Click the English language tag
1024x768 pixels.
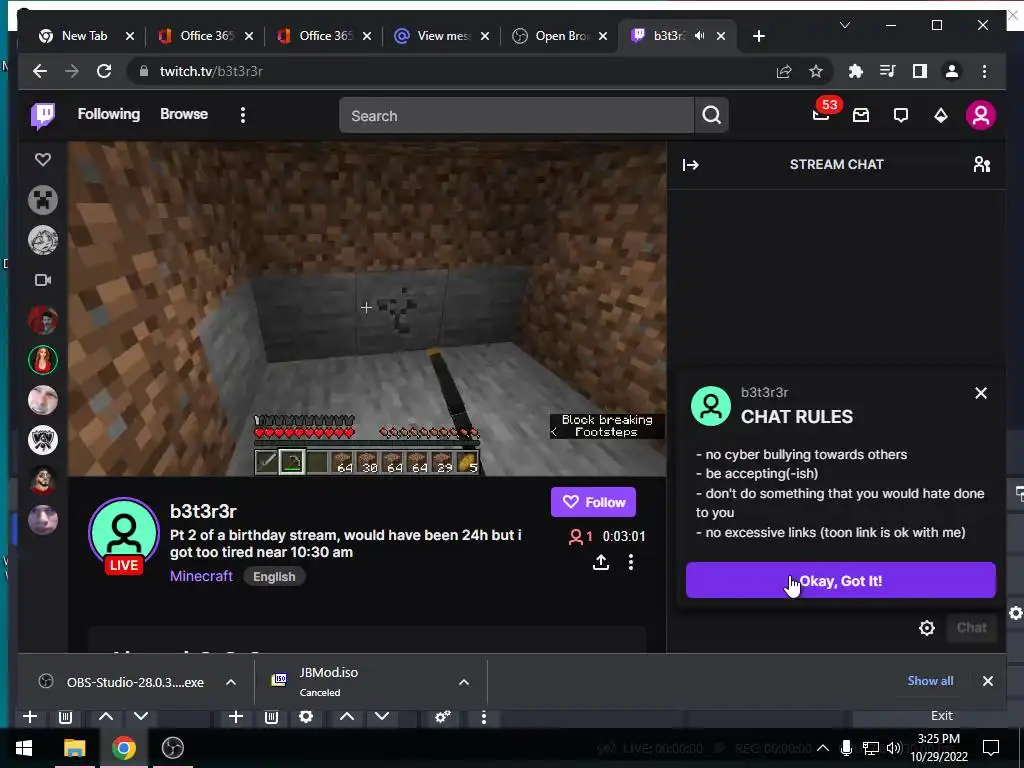point(274,577)
